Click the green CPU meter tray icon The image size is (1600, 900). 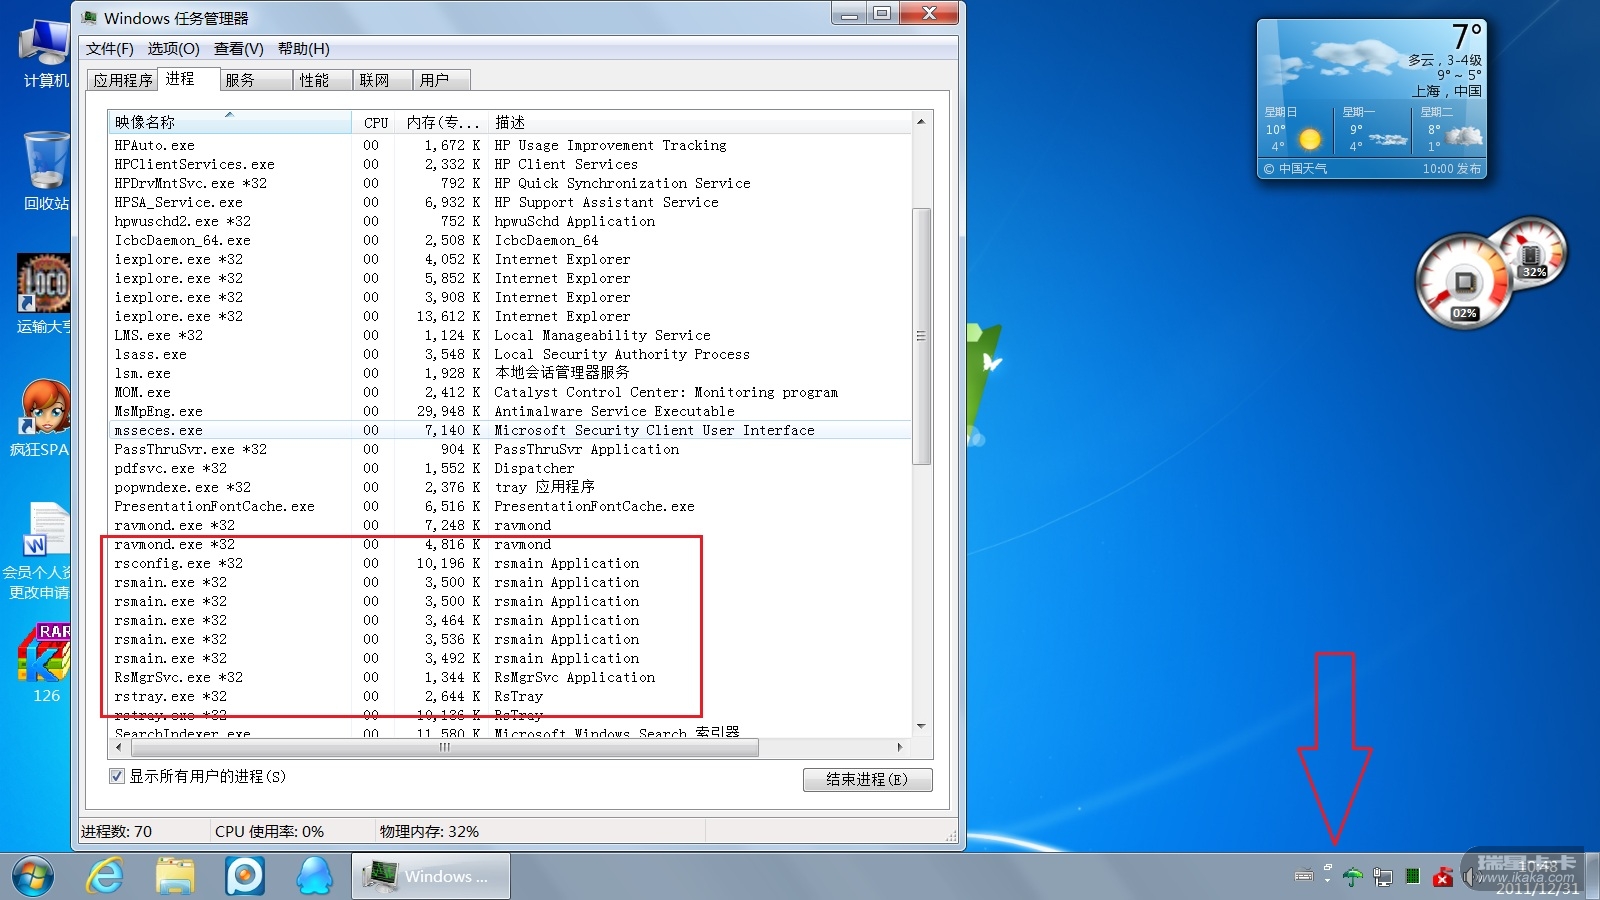coord(1412,877)
